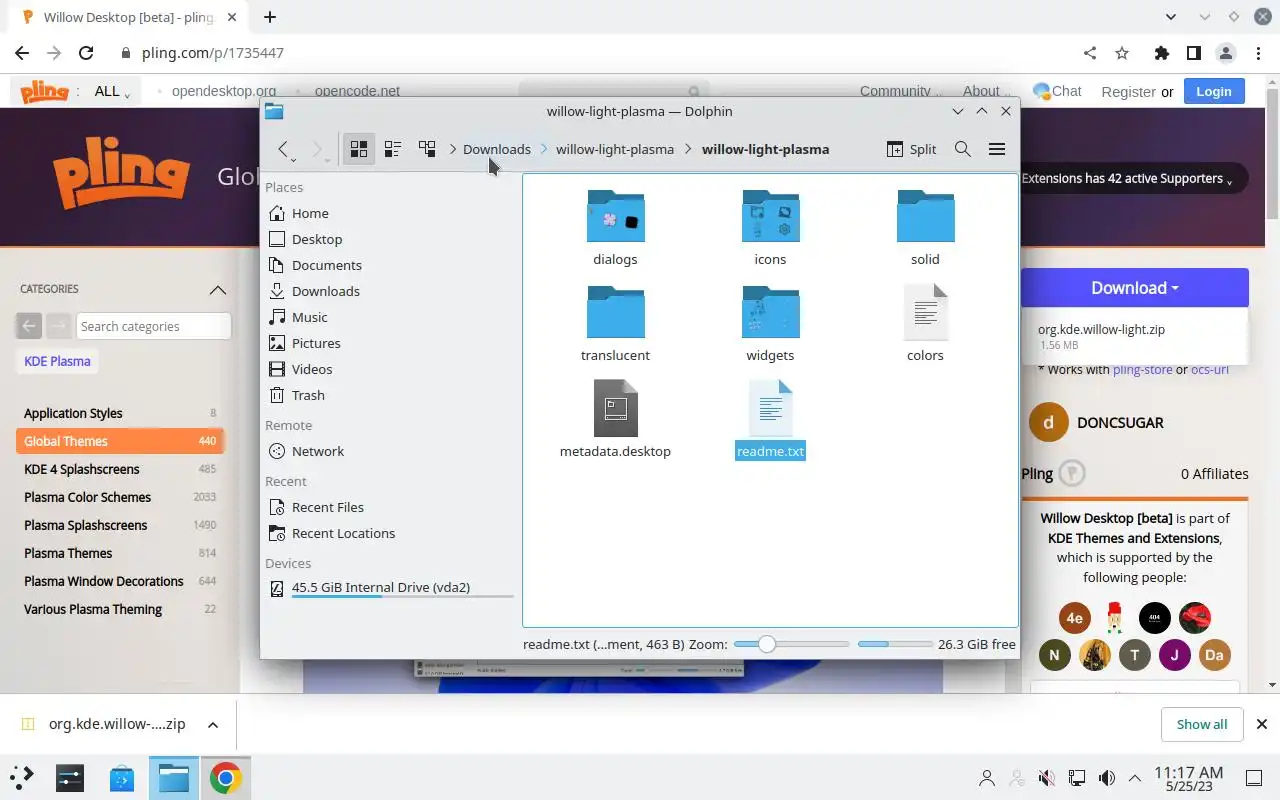Collapse the Categories section chevron
Viewport: 1280px width, 800px height.
[217, 290]
